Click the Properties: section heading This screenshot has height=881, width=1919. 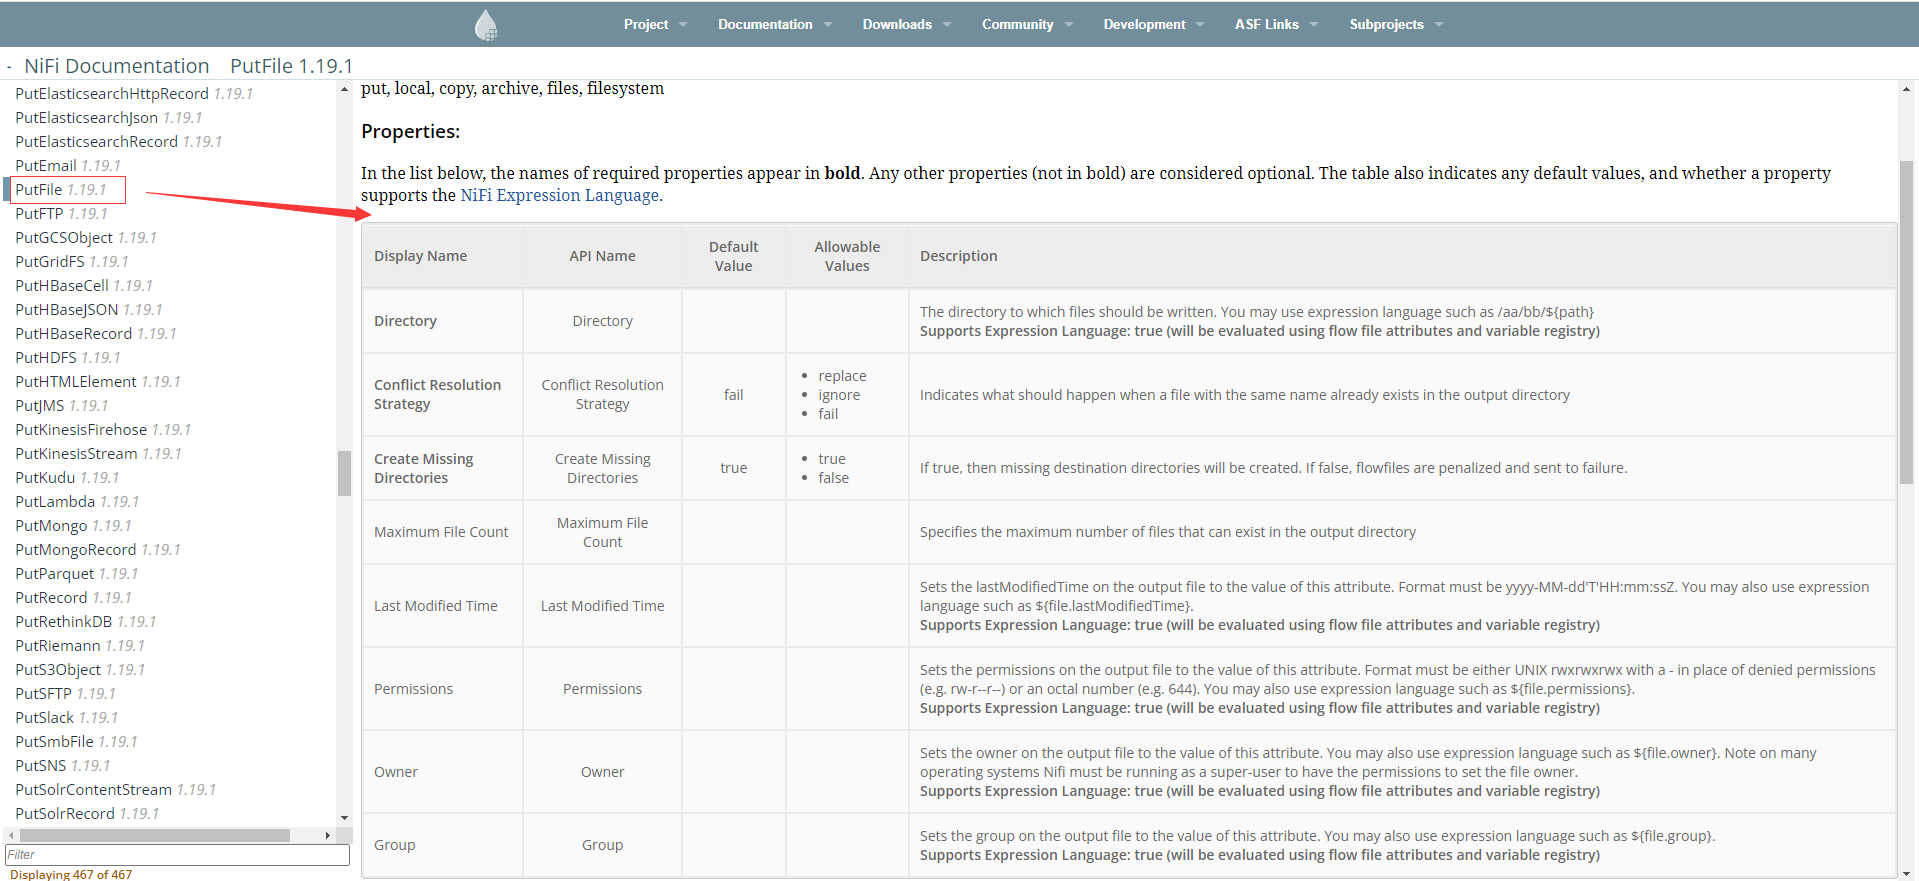[x=411, y=132]
